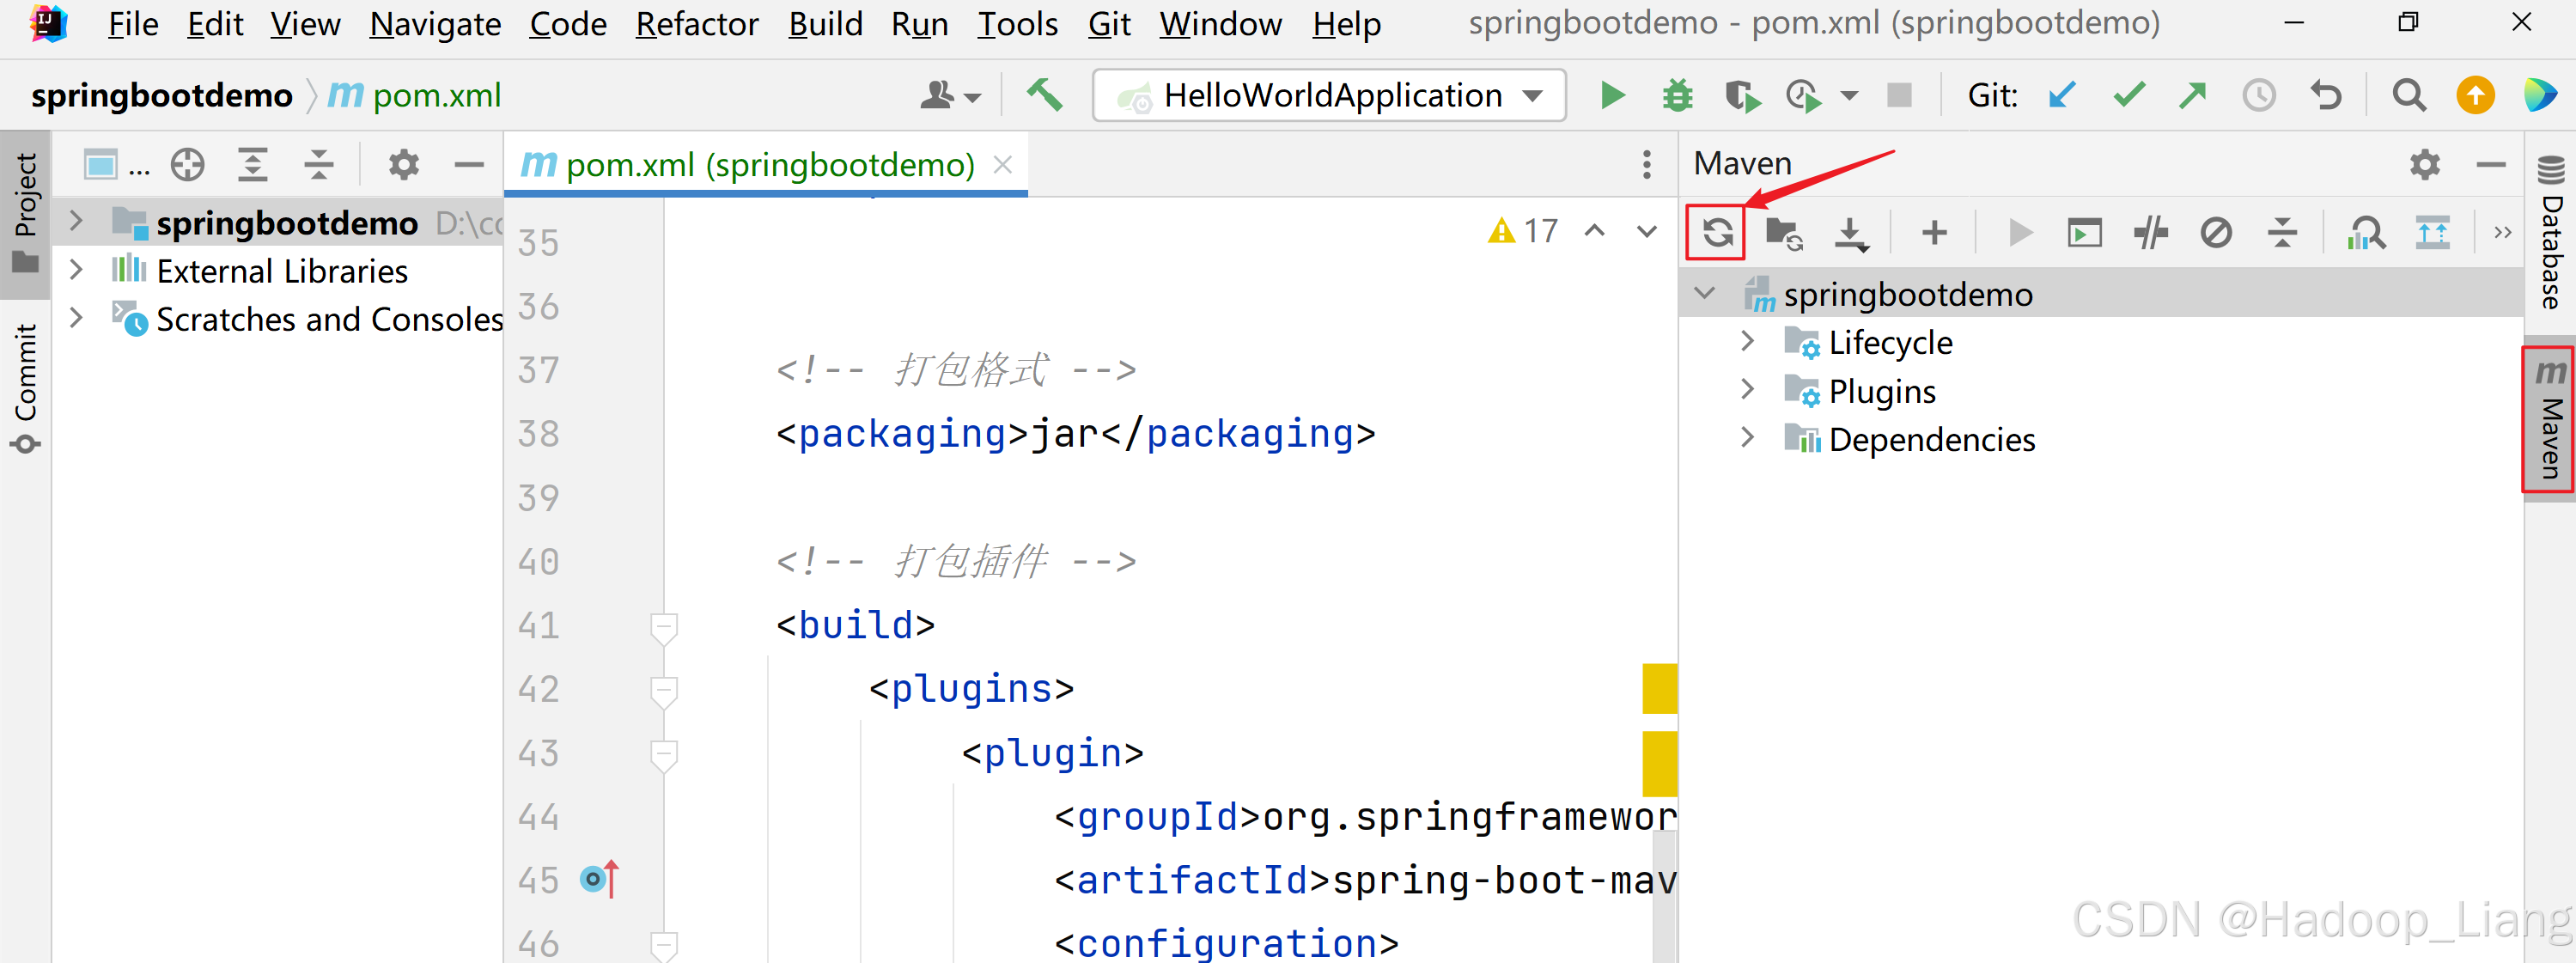Click generate sources and update folders icon
Screen dimensions: 2576x963
[x=1783, y=233]
